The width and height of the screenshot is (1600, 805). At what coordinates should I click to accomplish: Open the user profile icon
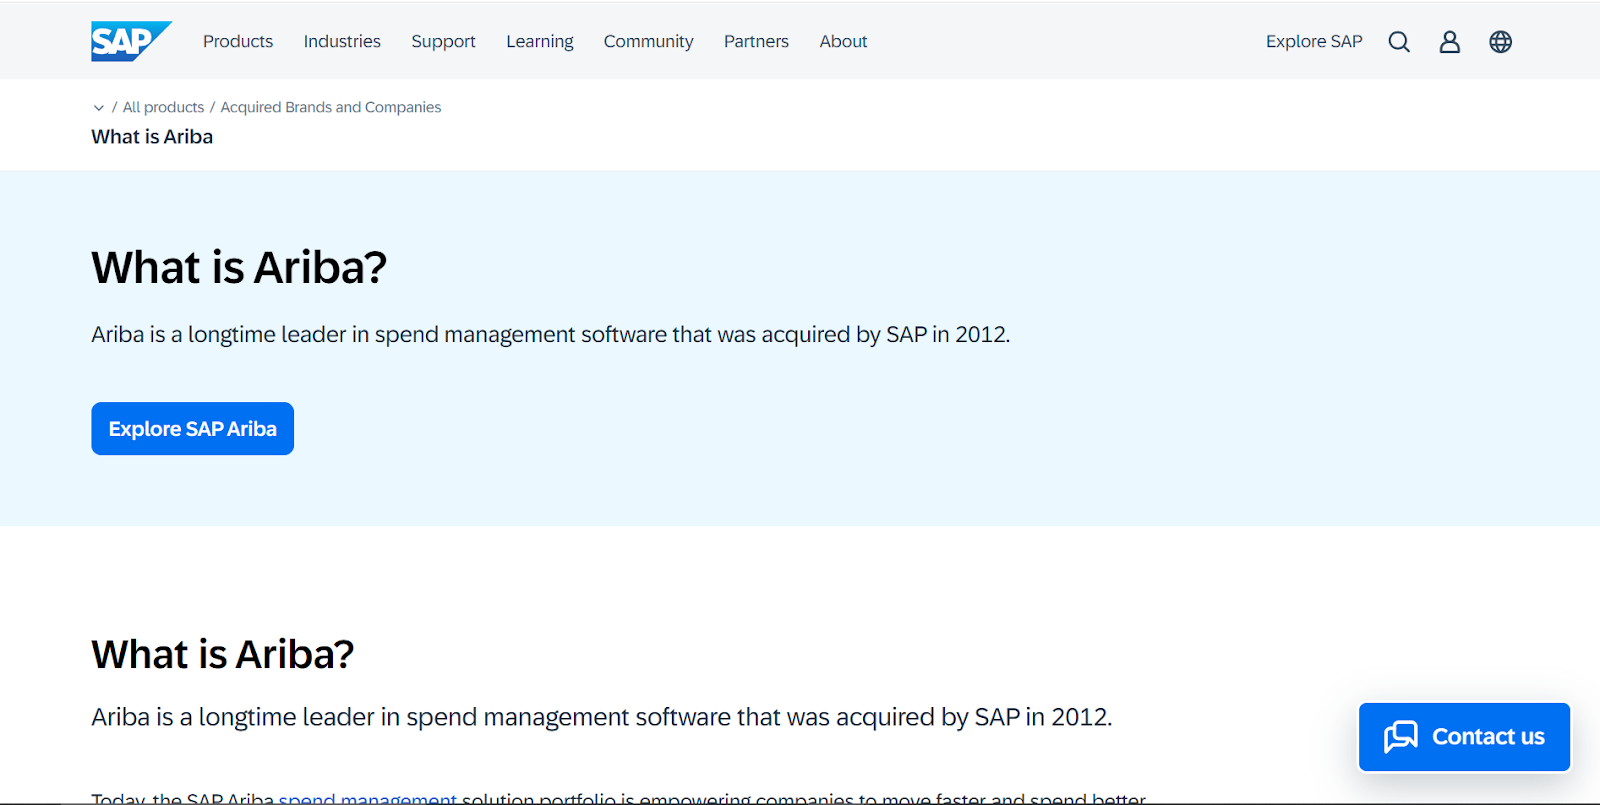tap(1449, 42)
